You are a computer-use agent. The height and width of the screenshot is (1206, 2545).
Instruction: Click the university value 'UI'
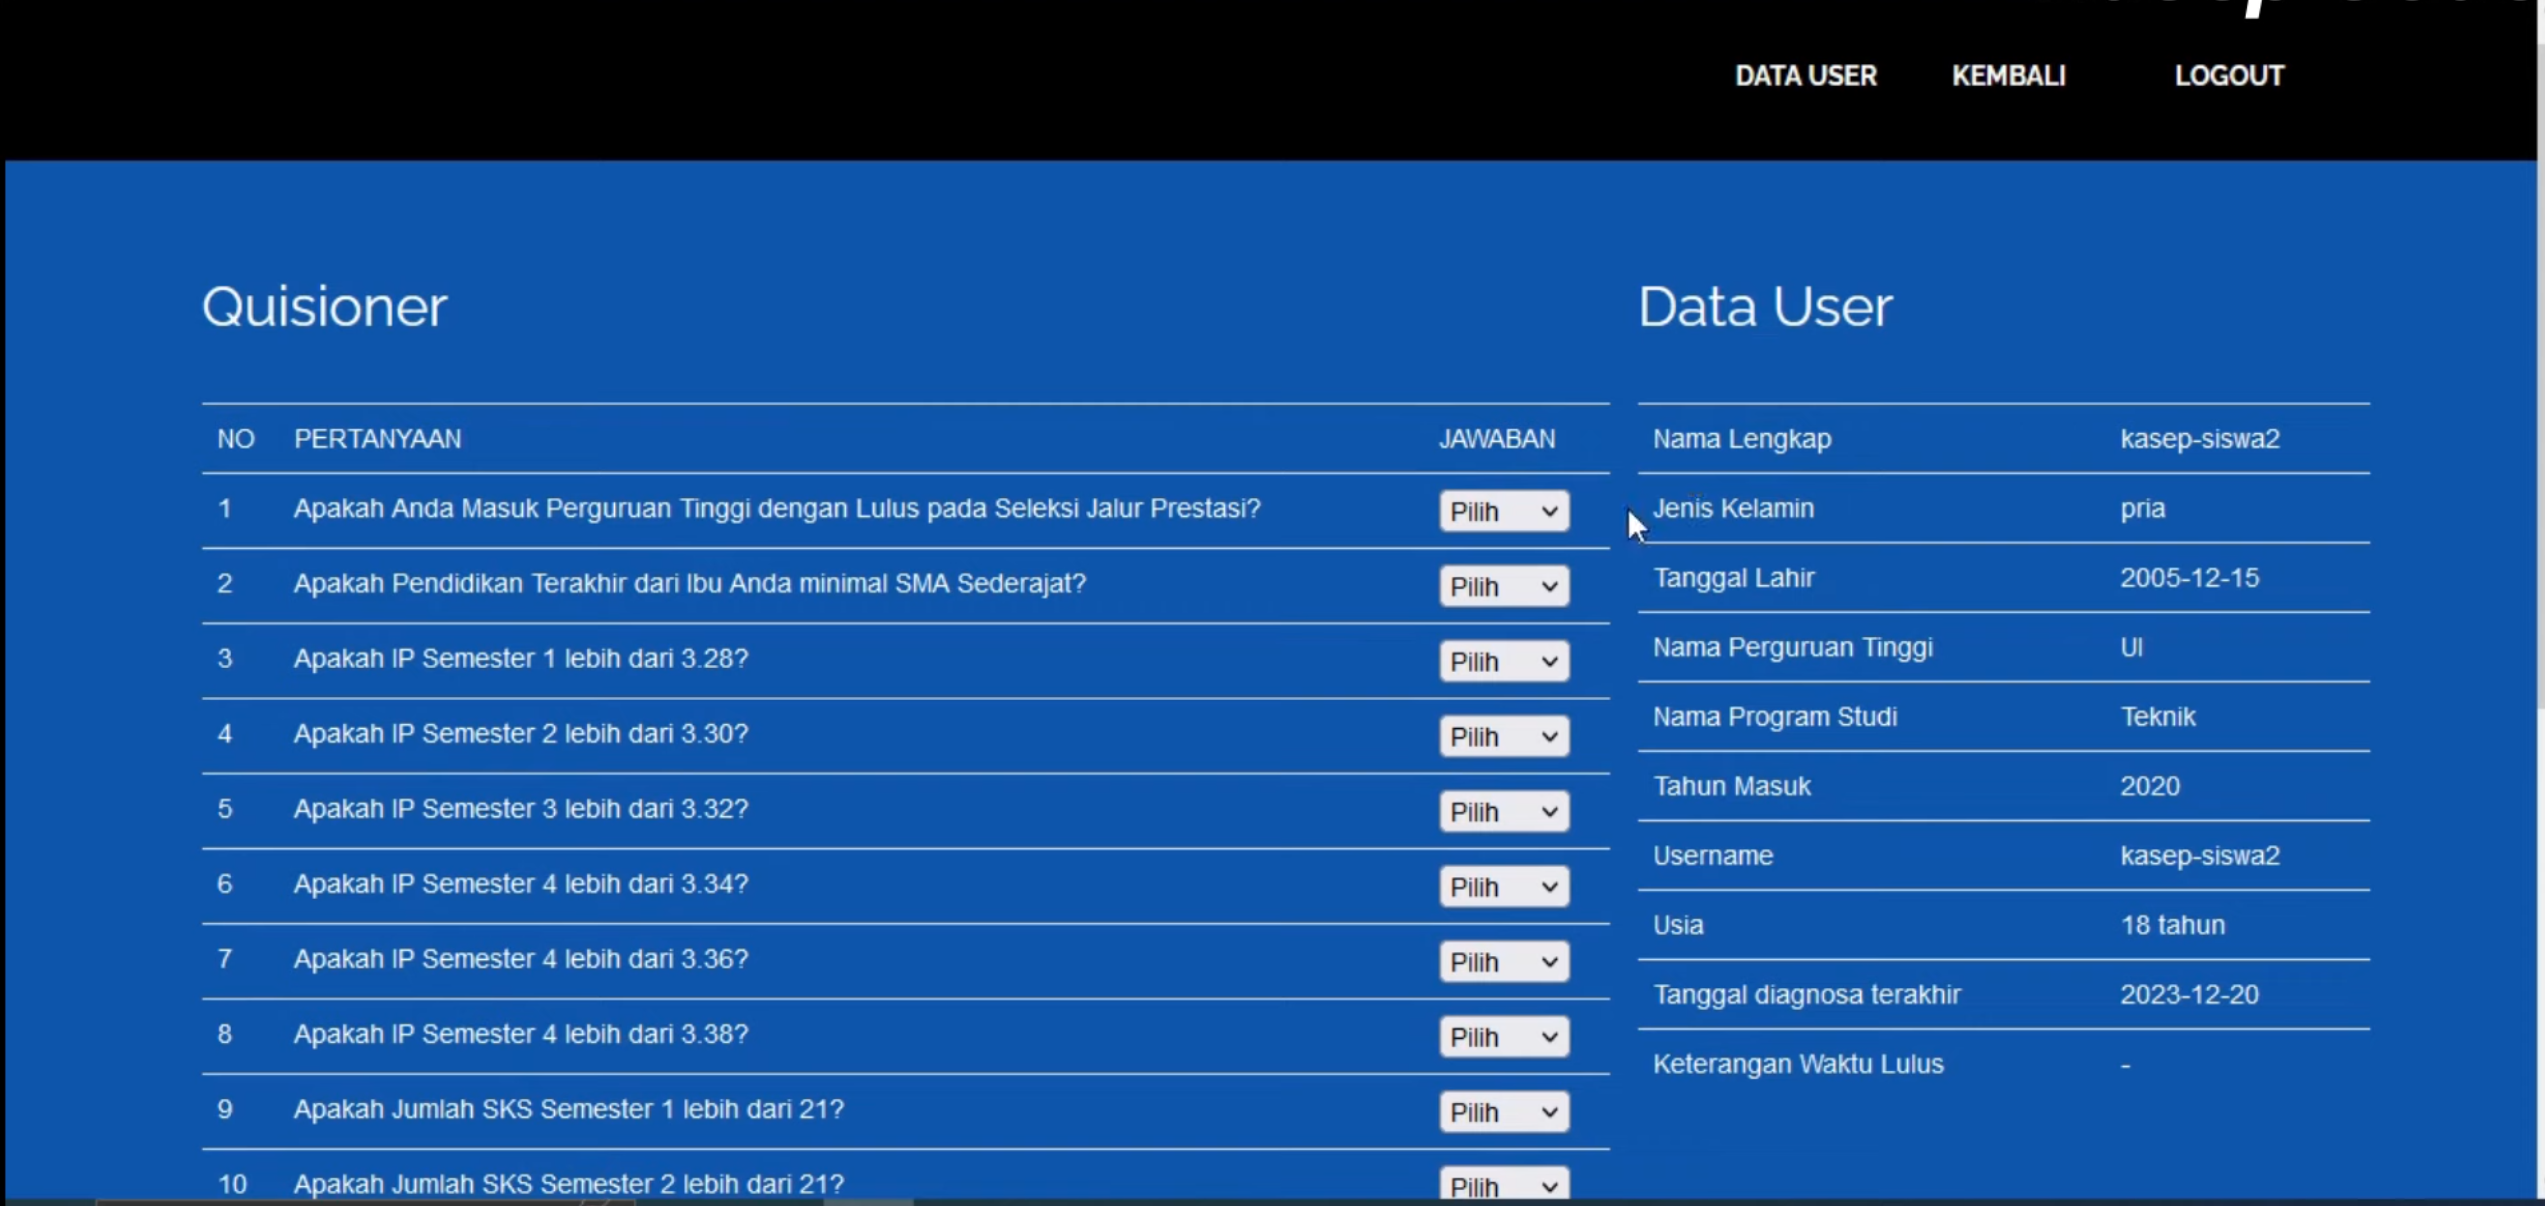2131,647
